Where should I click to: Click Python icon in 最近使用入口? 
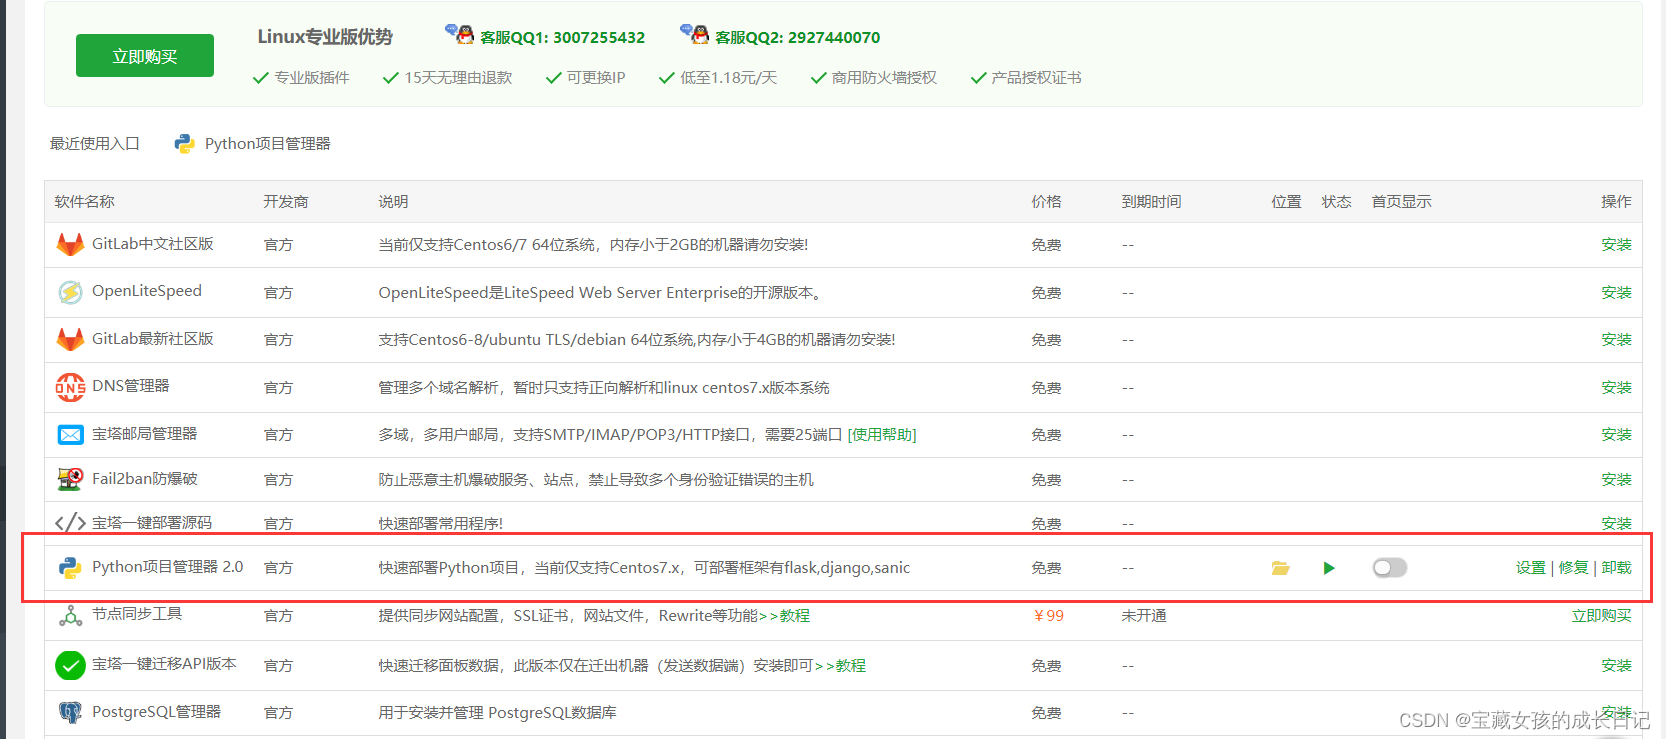pos(184,144)
